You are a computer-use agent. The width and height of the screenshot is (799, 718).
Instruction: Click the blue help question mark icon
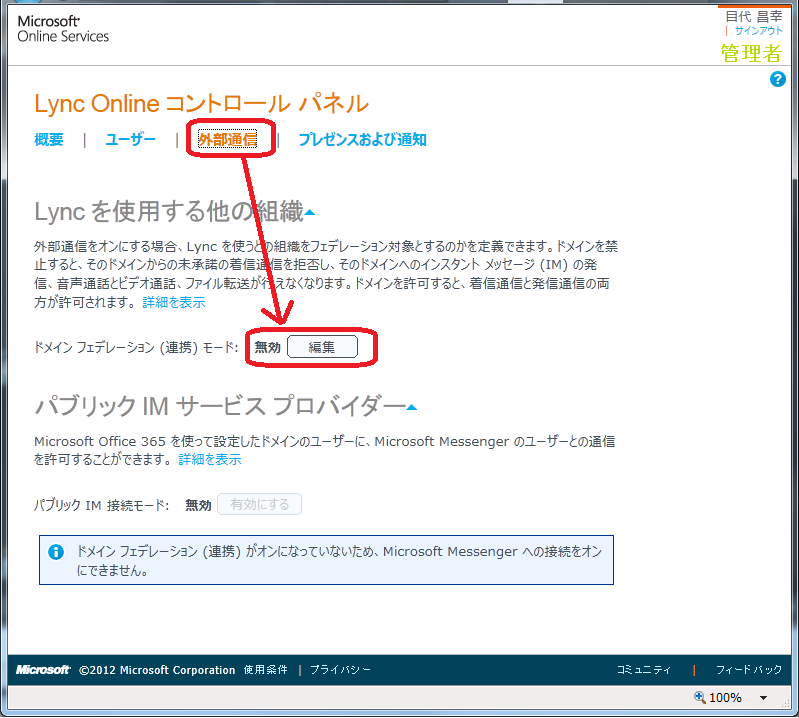pos(777,79)
